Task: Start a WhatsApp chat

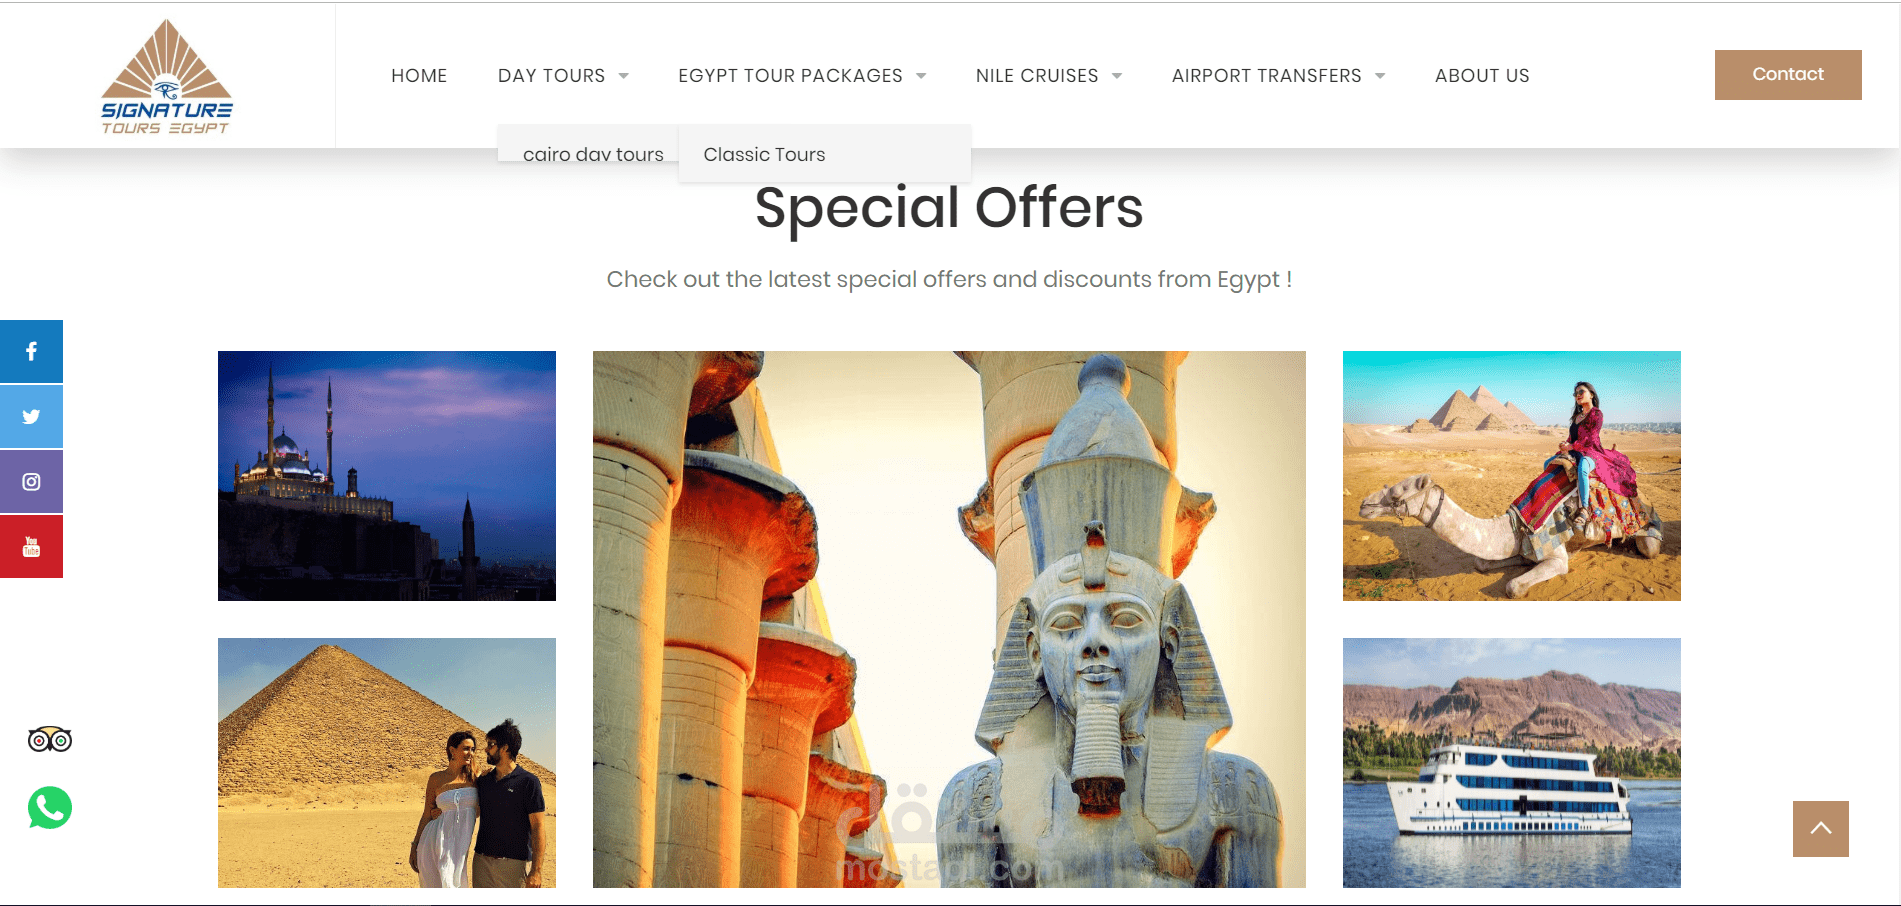Action: pos(50,808)
